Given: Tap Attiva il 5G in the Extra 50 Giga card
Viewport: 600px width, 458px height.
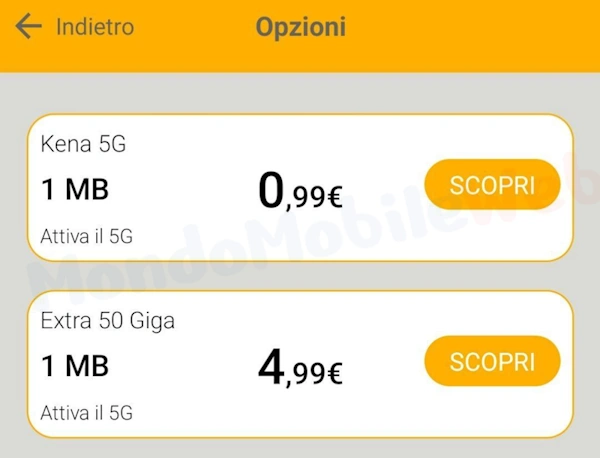Looking at the screenshot, I should pos(87,412).
